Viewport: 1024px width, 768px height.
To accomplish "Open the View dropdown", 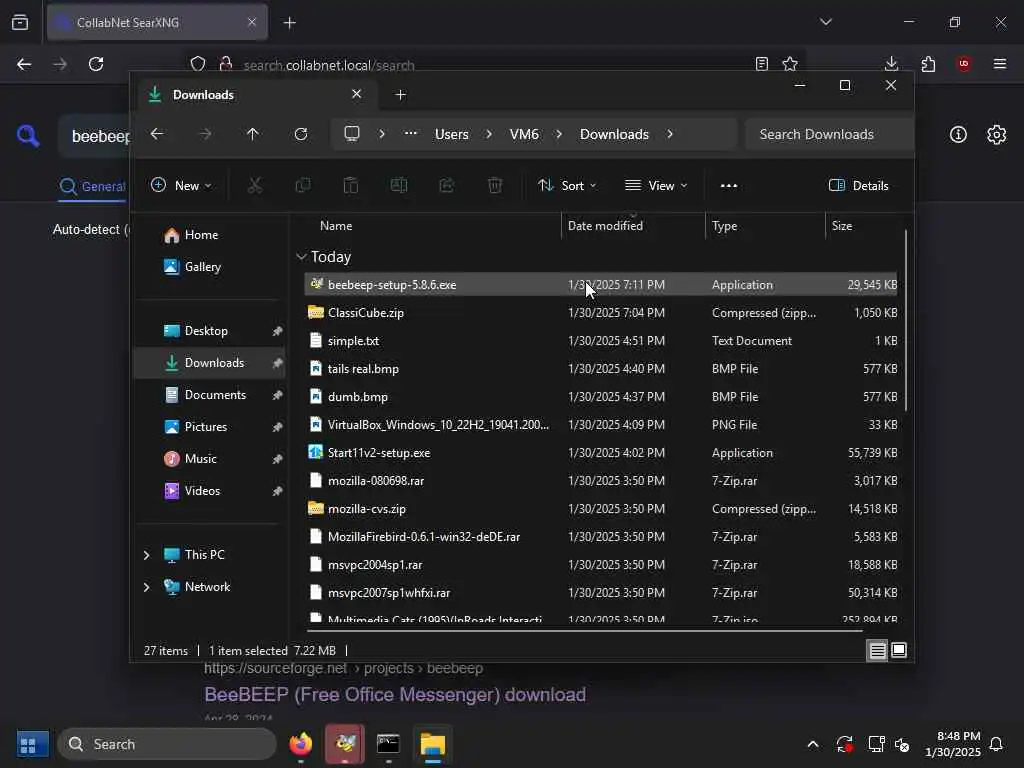I will [x=656, y=185].
